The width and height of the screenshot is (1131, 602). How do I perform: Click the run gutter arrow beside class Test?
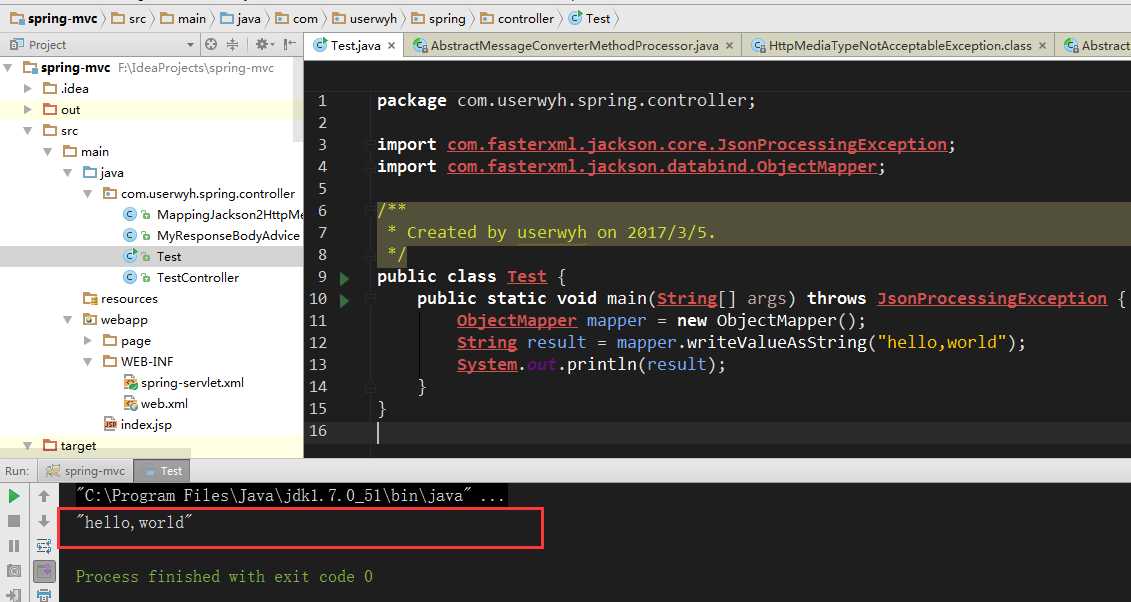point(344,278)
